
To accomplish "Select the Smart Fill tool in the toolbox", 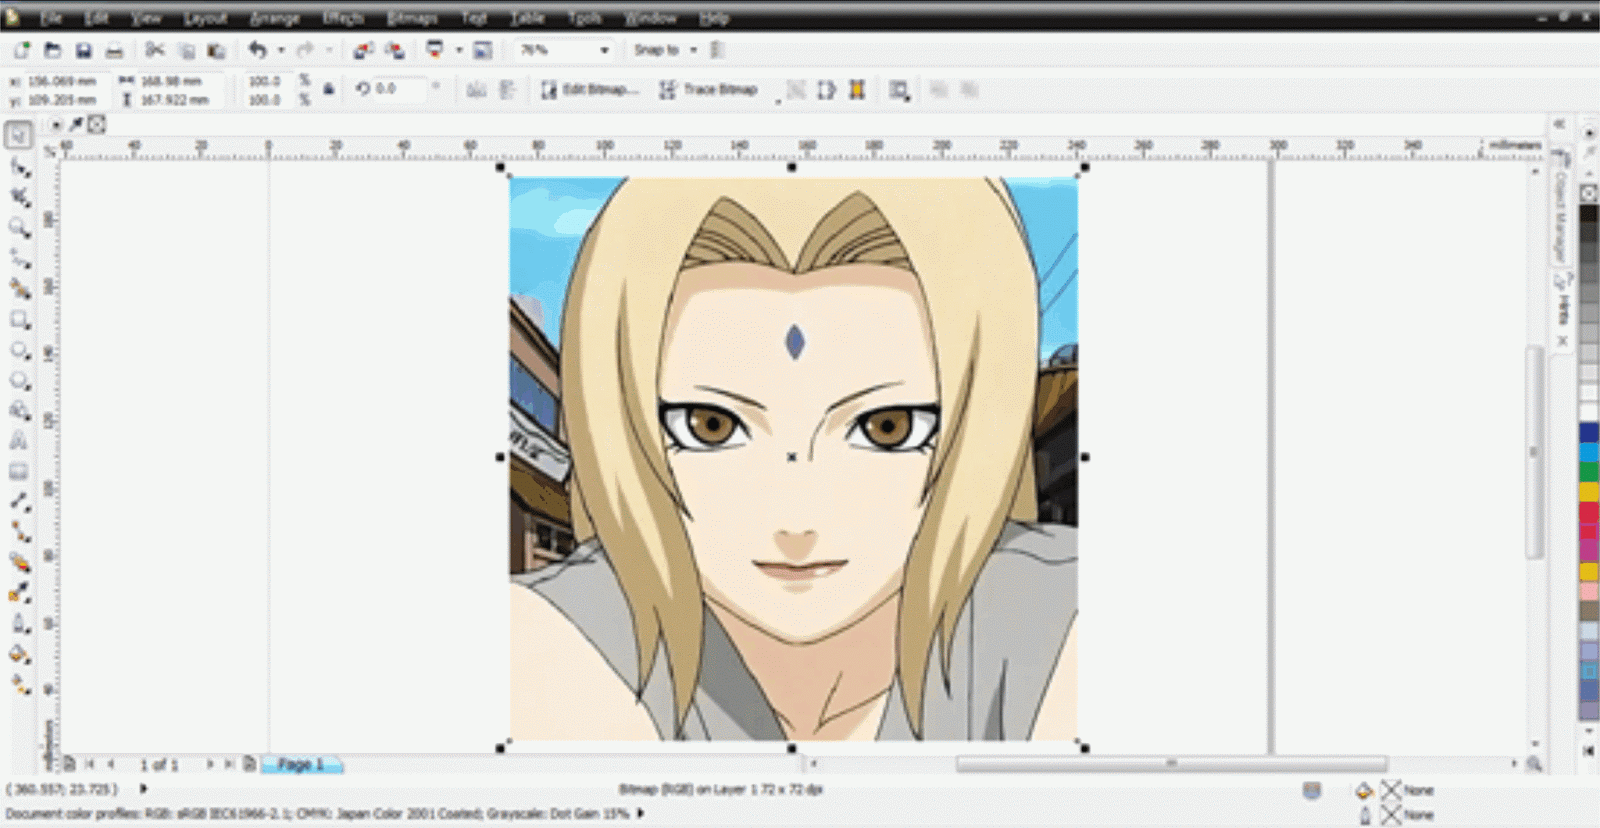I will 19,289.
